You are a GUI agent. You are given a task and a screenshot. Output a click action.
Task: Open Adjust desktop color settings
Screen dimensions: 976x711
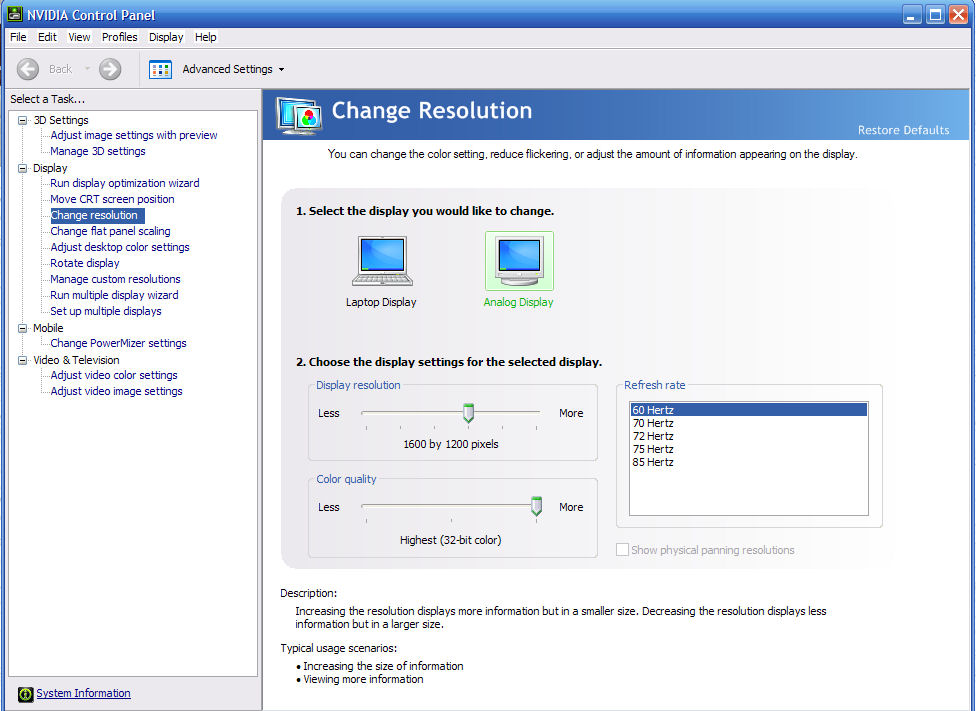coord(120,247)
